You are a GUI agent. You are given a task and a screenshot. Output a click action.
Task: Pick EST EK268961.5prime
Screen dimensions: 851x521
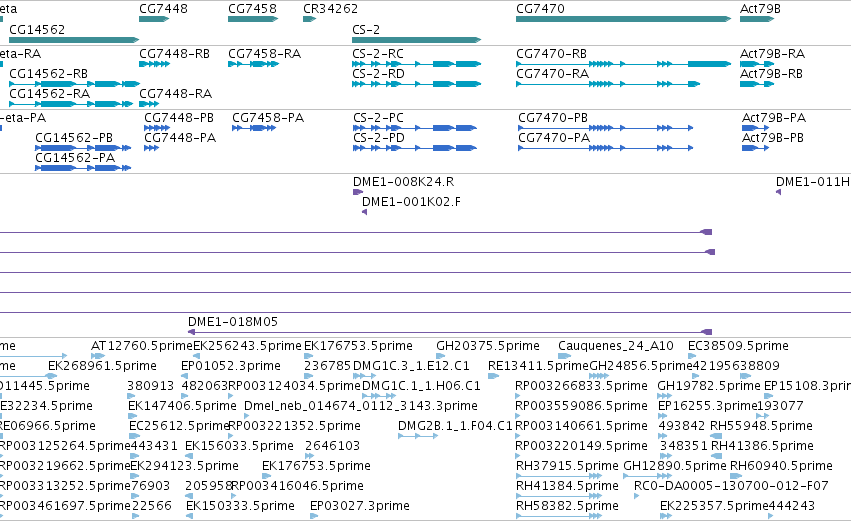[102, 366]
